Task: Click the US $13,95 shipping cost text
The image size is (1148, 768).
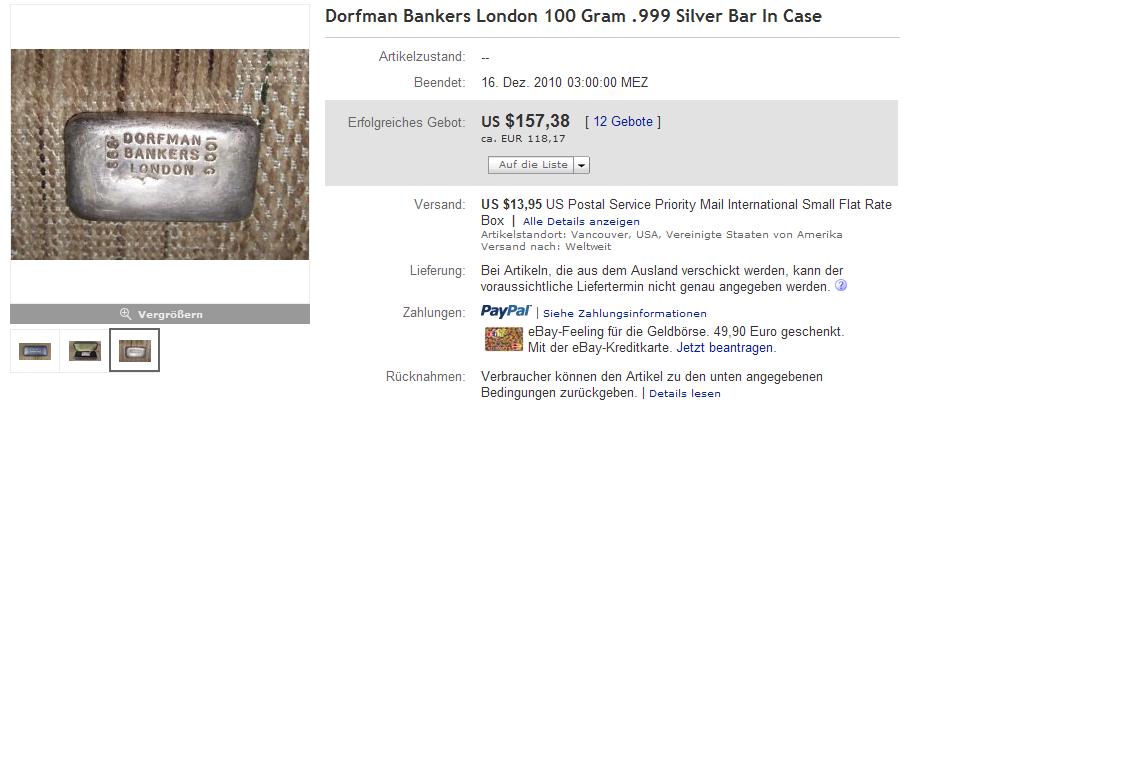Action: coord(511,204)
